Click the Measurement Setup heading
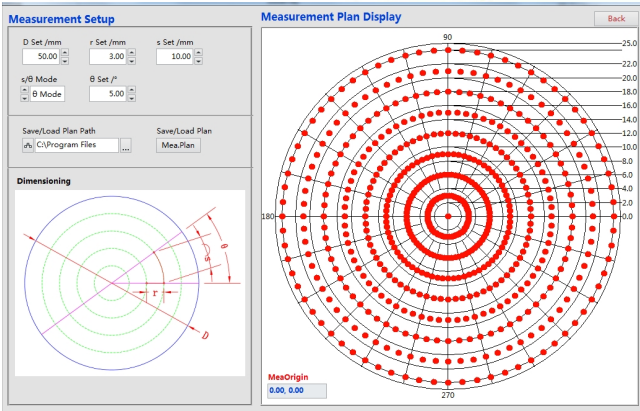The image size is (640, 411). click(62, 19)
